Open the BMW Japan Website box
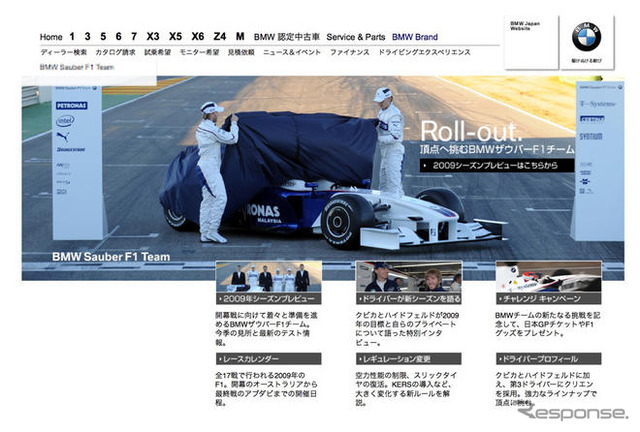This screenshot has height=432, width=640. [531, 42]
